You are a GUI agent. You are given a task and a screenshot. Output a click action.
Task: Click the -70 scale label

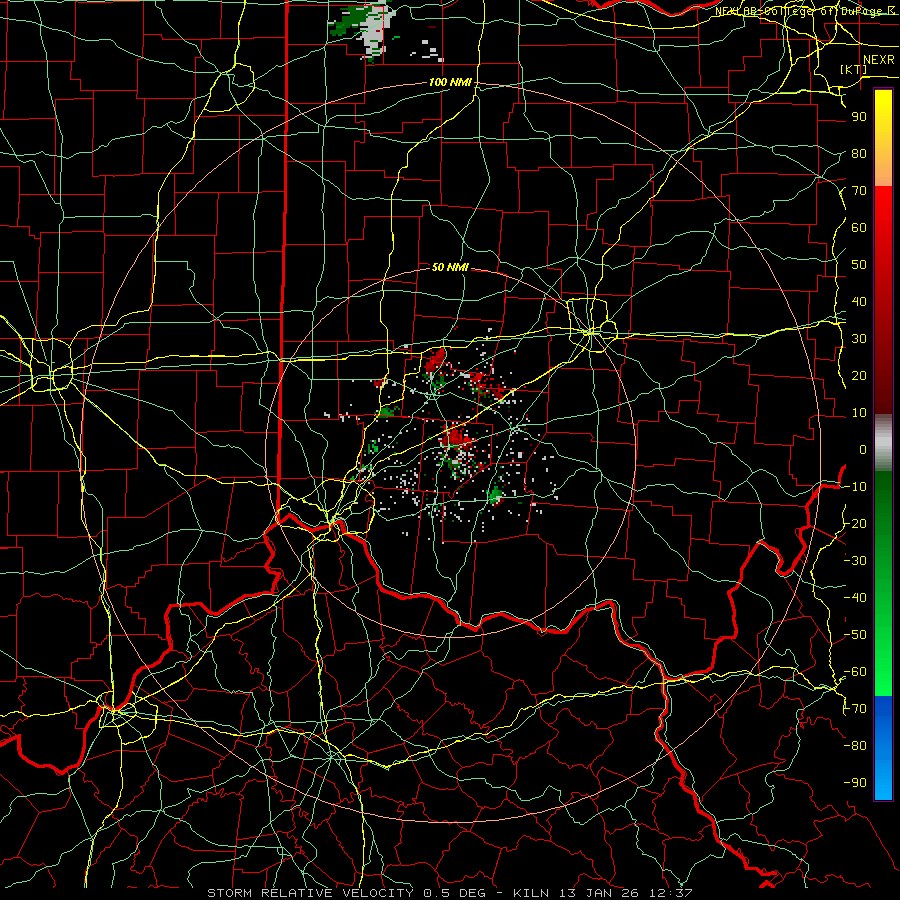tap(855, 709)
